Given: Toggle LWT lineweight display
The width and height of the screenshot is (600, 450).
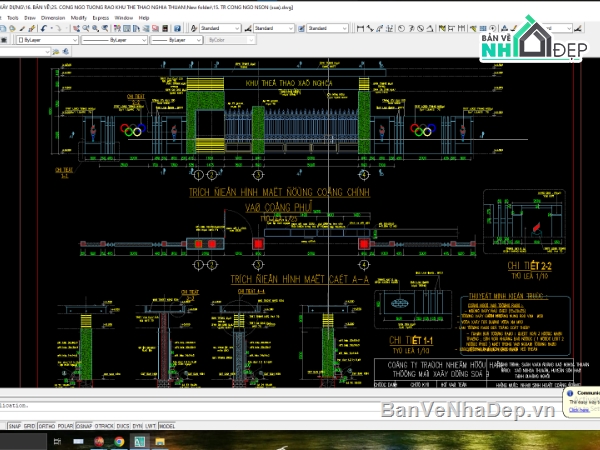Looking at the screenshot, I should click(x=150, y=426).
